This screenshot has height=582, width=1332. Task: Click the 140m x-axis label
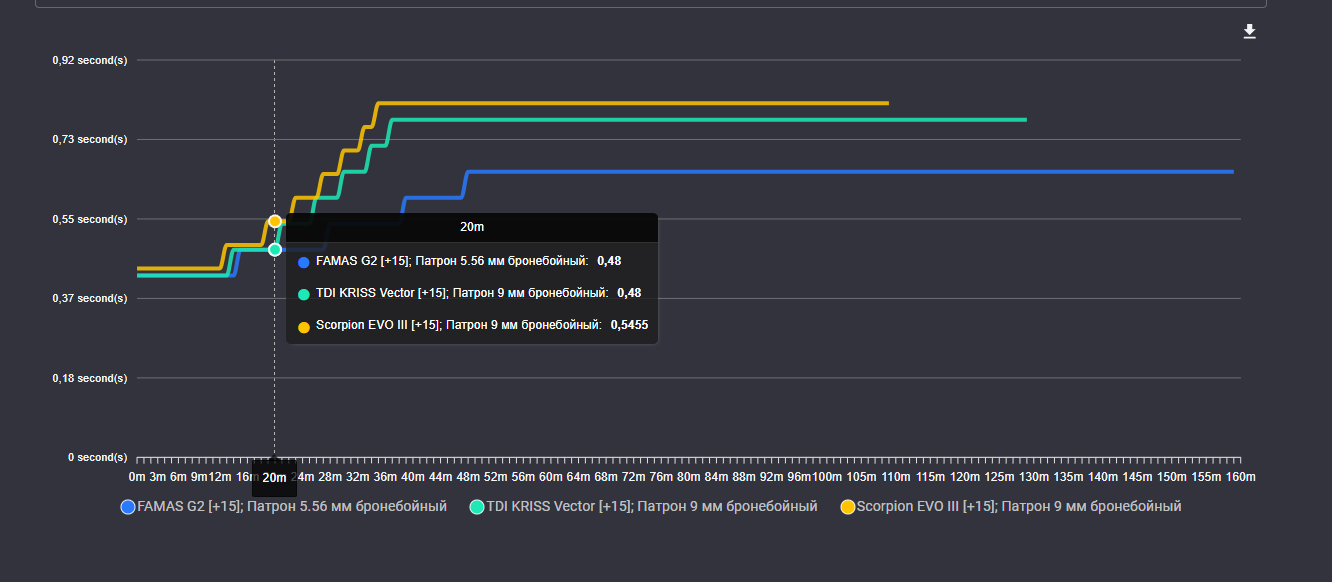[x=1103, y=476]
